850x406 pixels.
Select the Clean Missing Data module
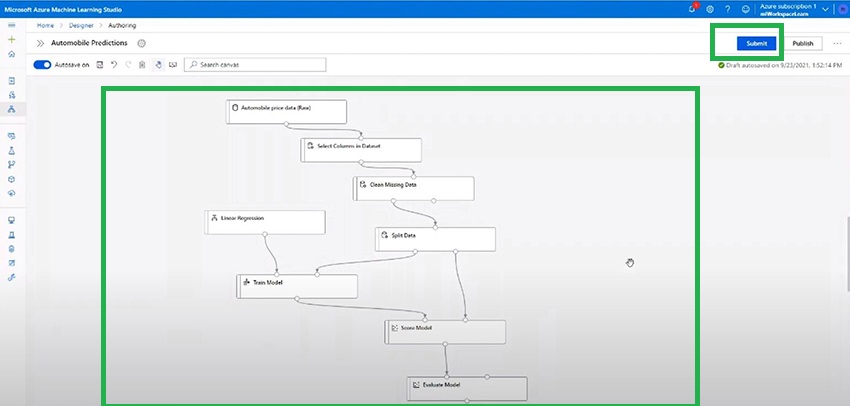tap(414, 188)
